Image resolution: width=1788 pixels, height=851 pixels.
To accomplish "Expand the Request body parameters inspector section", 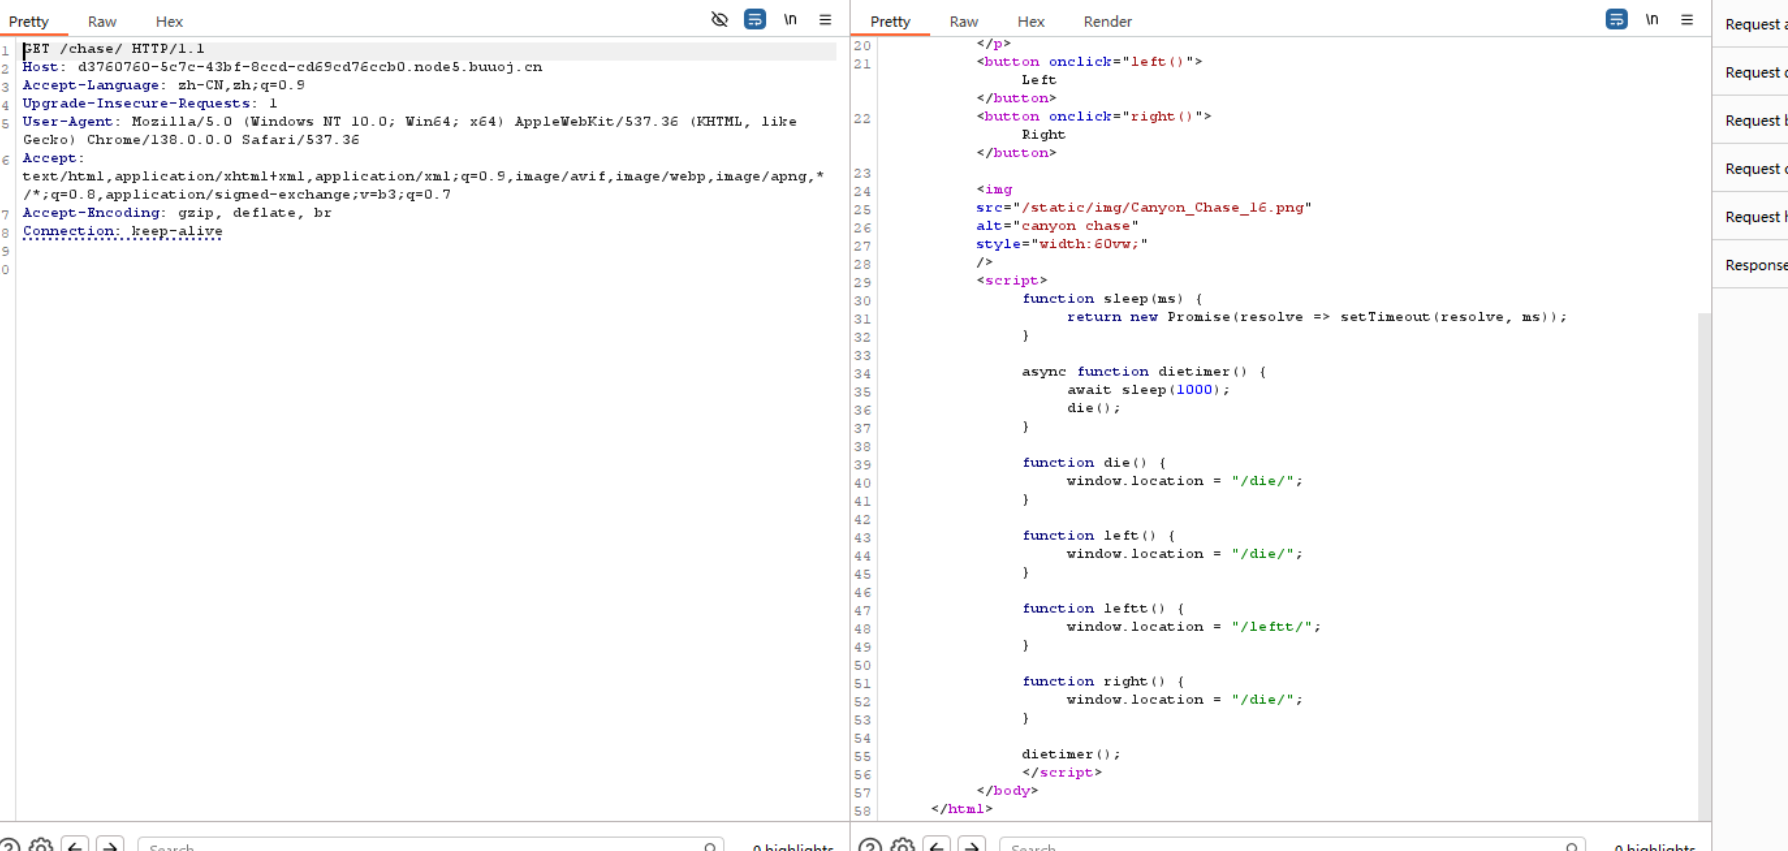I will pos(1751,120).
